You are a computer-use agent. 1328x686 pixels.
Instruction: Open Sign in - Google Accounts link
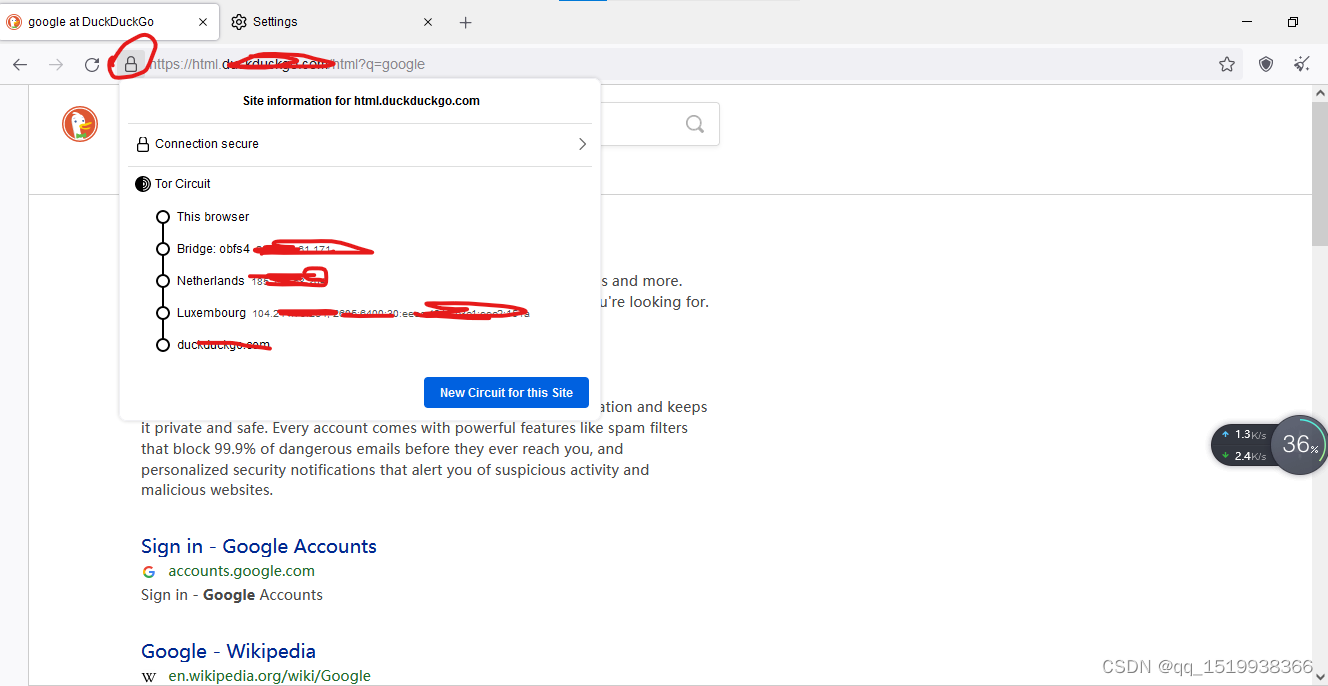click(259, 546)
